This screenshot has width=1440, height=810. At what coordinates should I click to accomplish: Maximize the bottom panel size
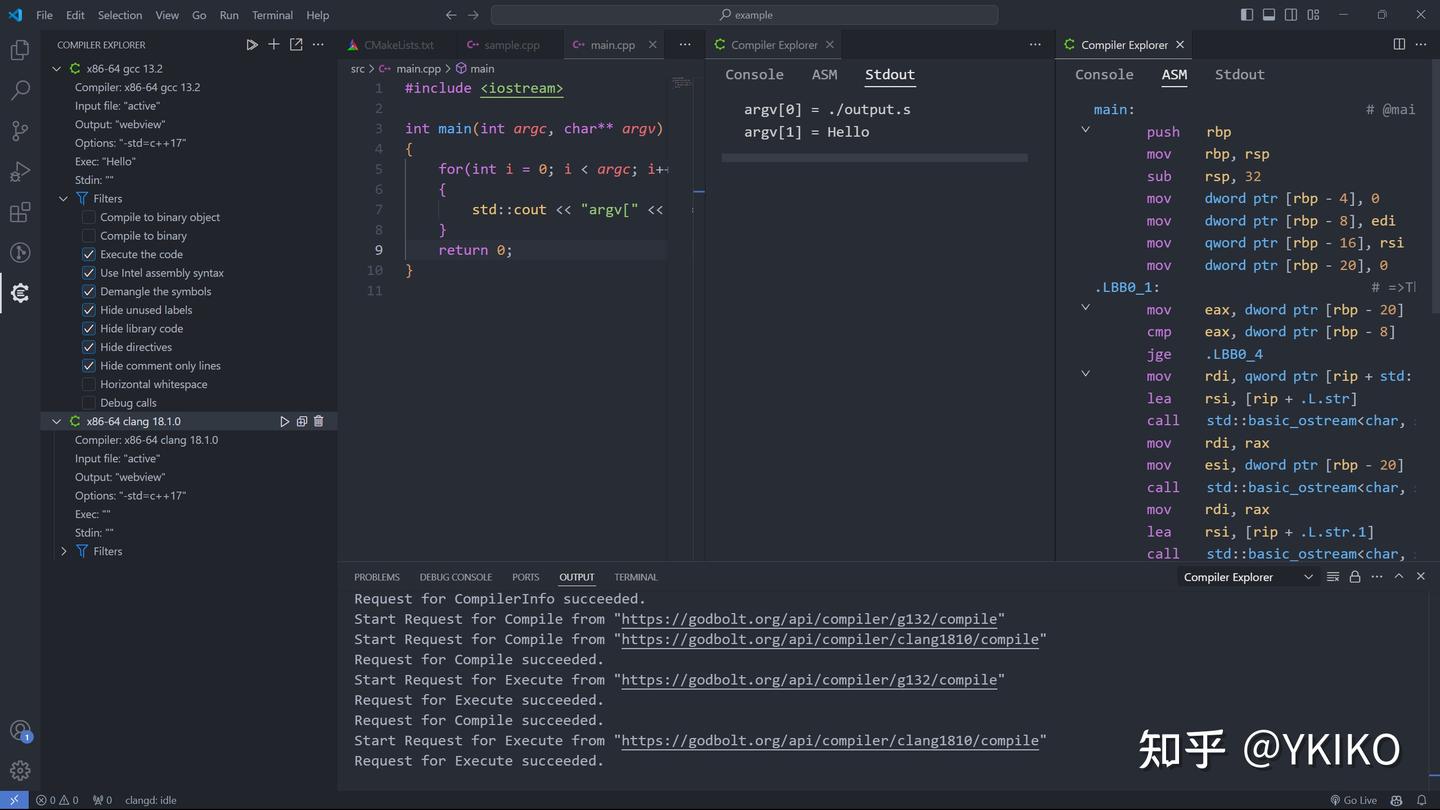click(1399, 577)
